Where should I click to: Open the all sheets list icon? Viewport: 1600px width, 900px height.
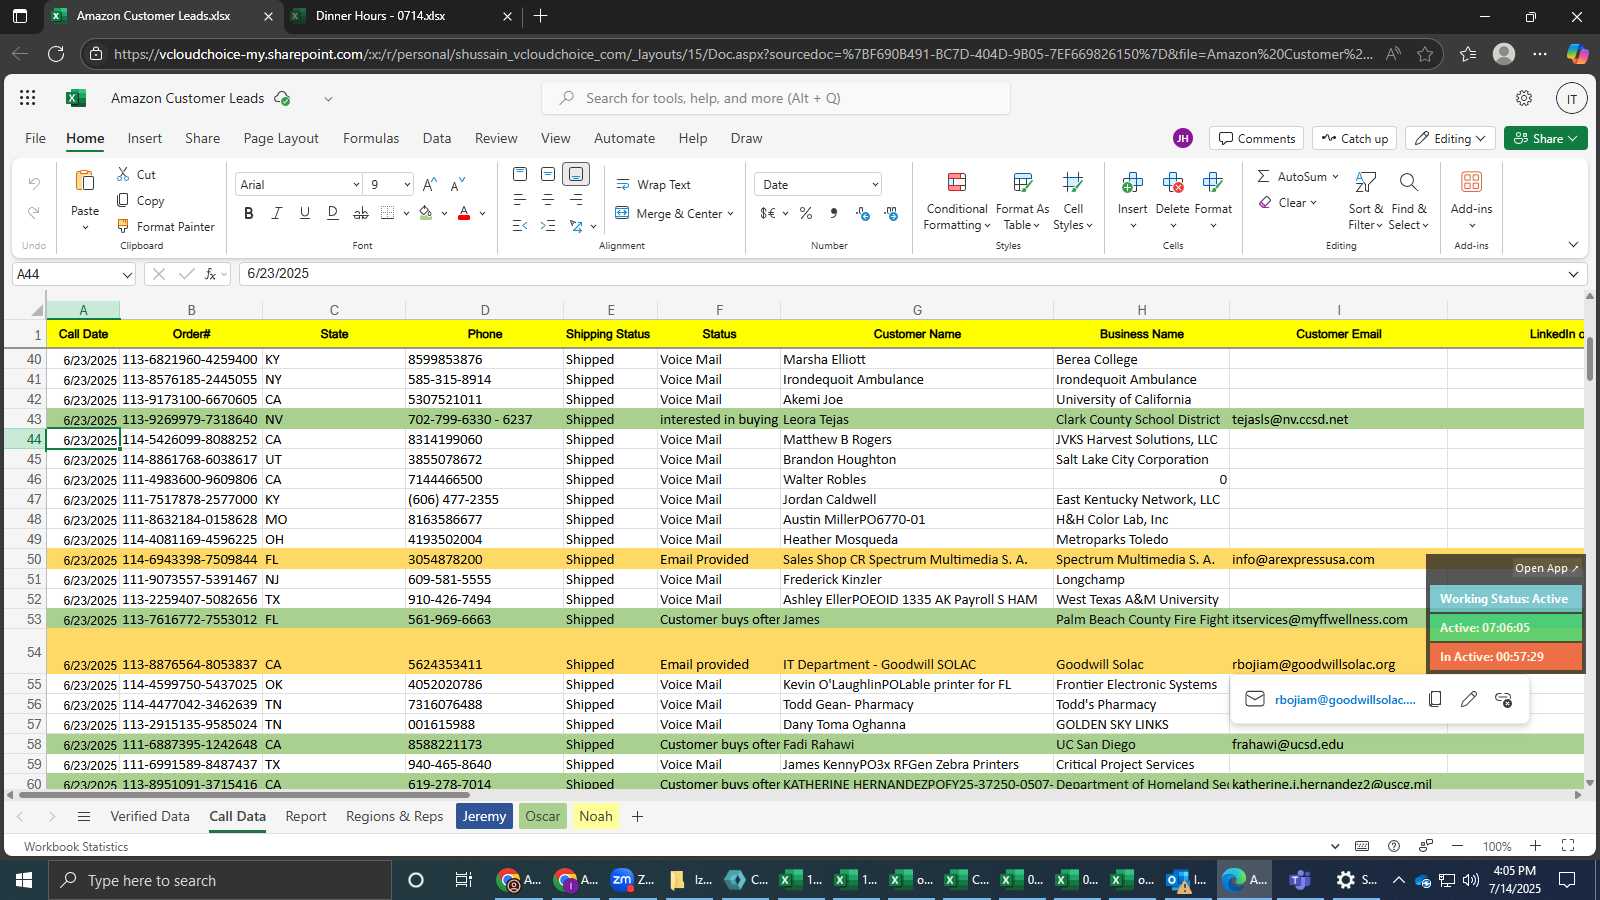pyautogui.click(x=84, y=816)
